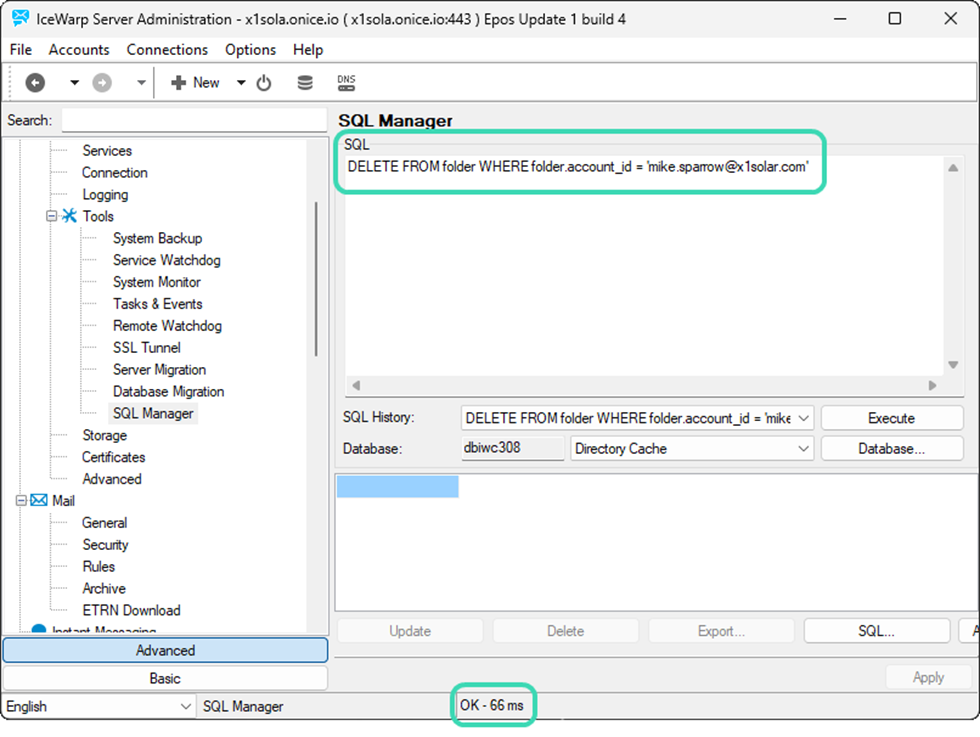Click the SQL editor scroll down arrow
The image size is (980, 737).
[x=953, y=364]
